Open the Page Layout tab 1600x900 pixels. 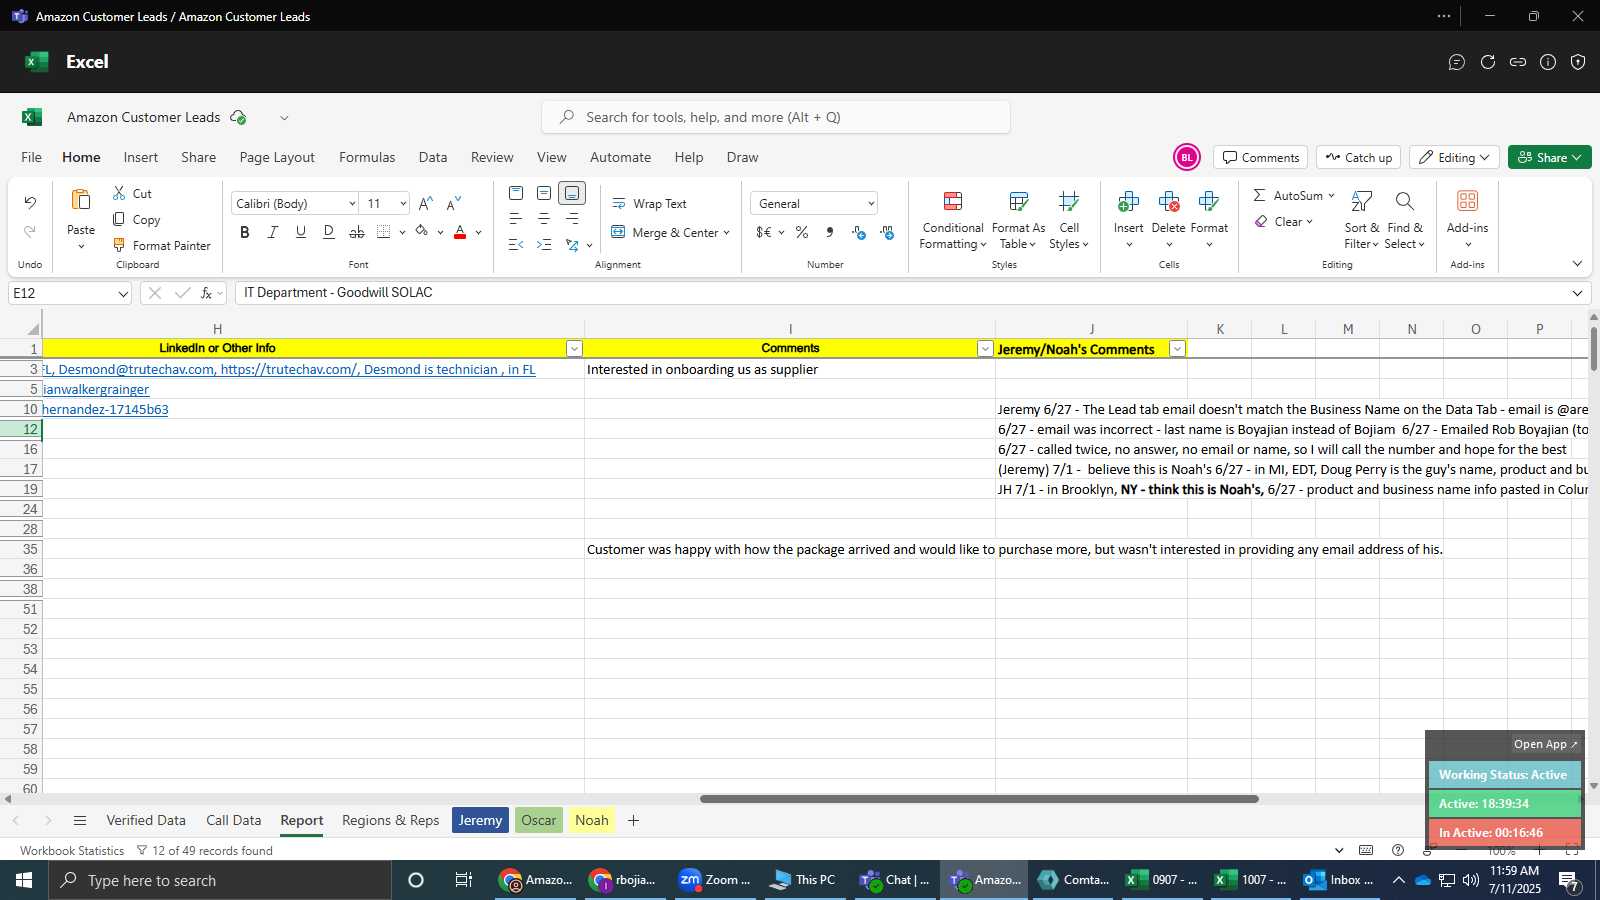tap(277, 157)
